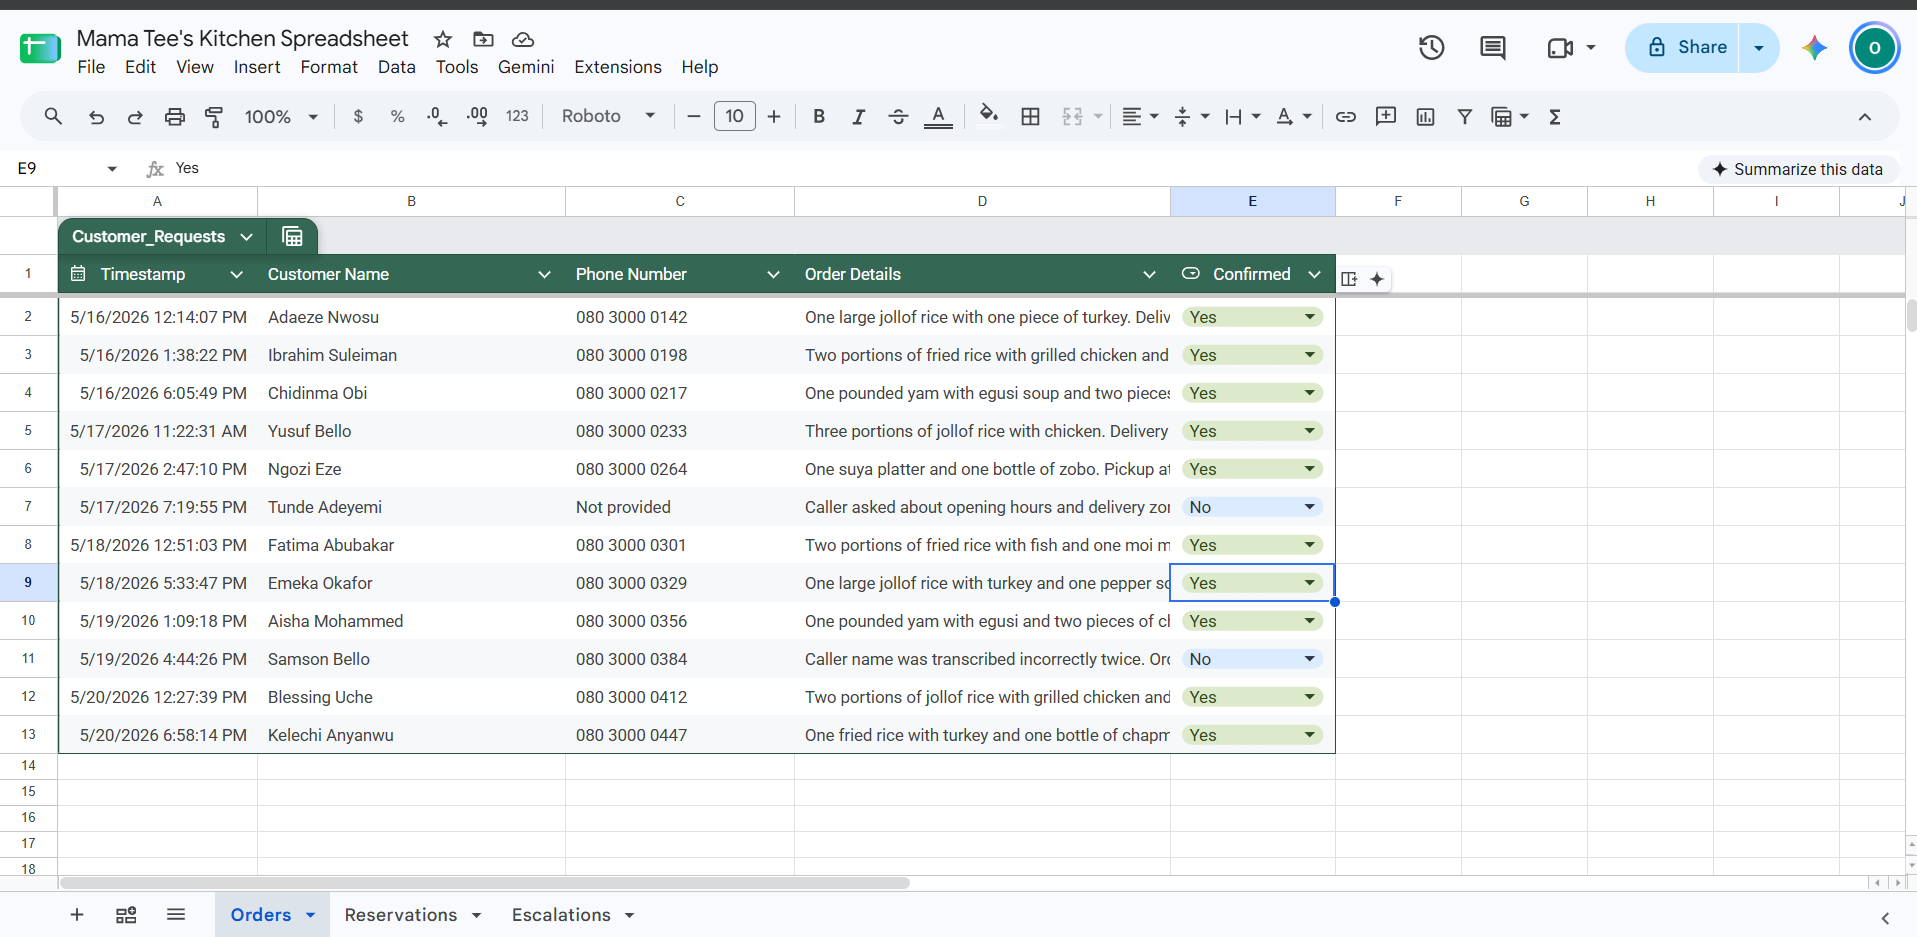
Task: Expand the Customer_Requests table menu
Action: coord(246,237)
